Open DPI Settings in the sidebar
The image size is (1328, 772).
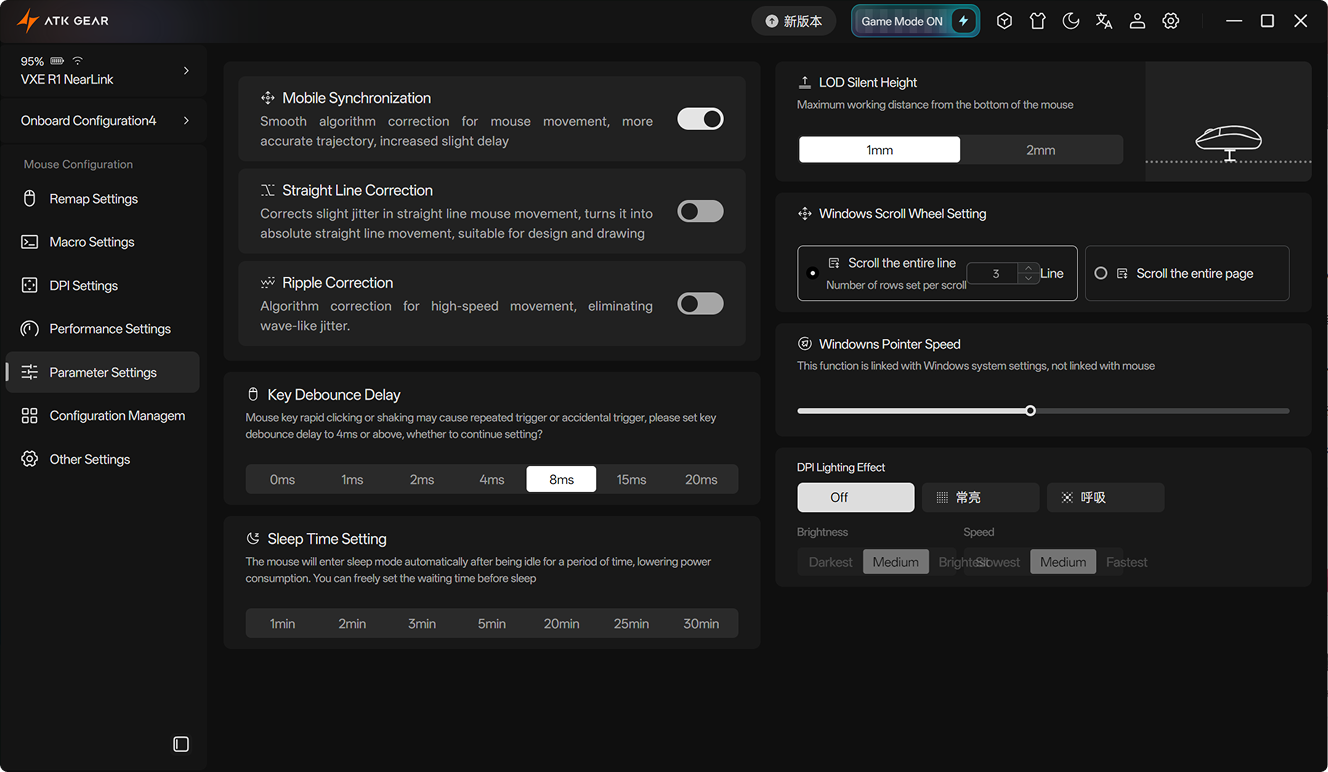click(84, 286)
